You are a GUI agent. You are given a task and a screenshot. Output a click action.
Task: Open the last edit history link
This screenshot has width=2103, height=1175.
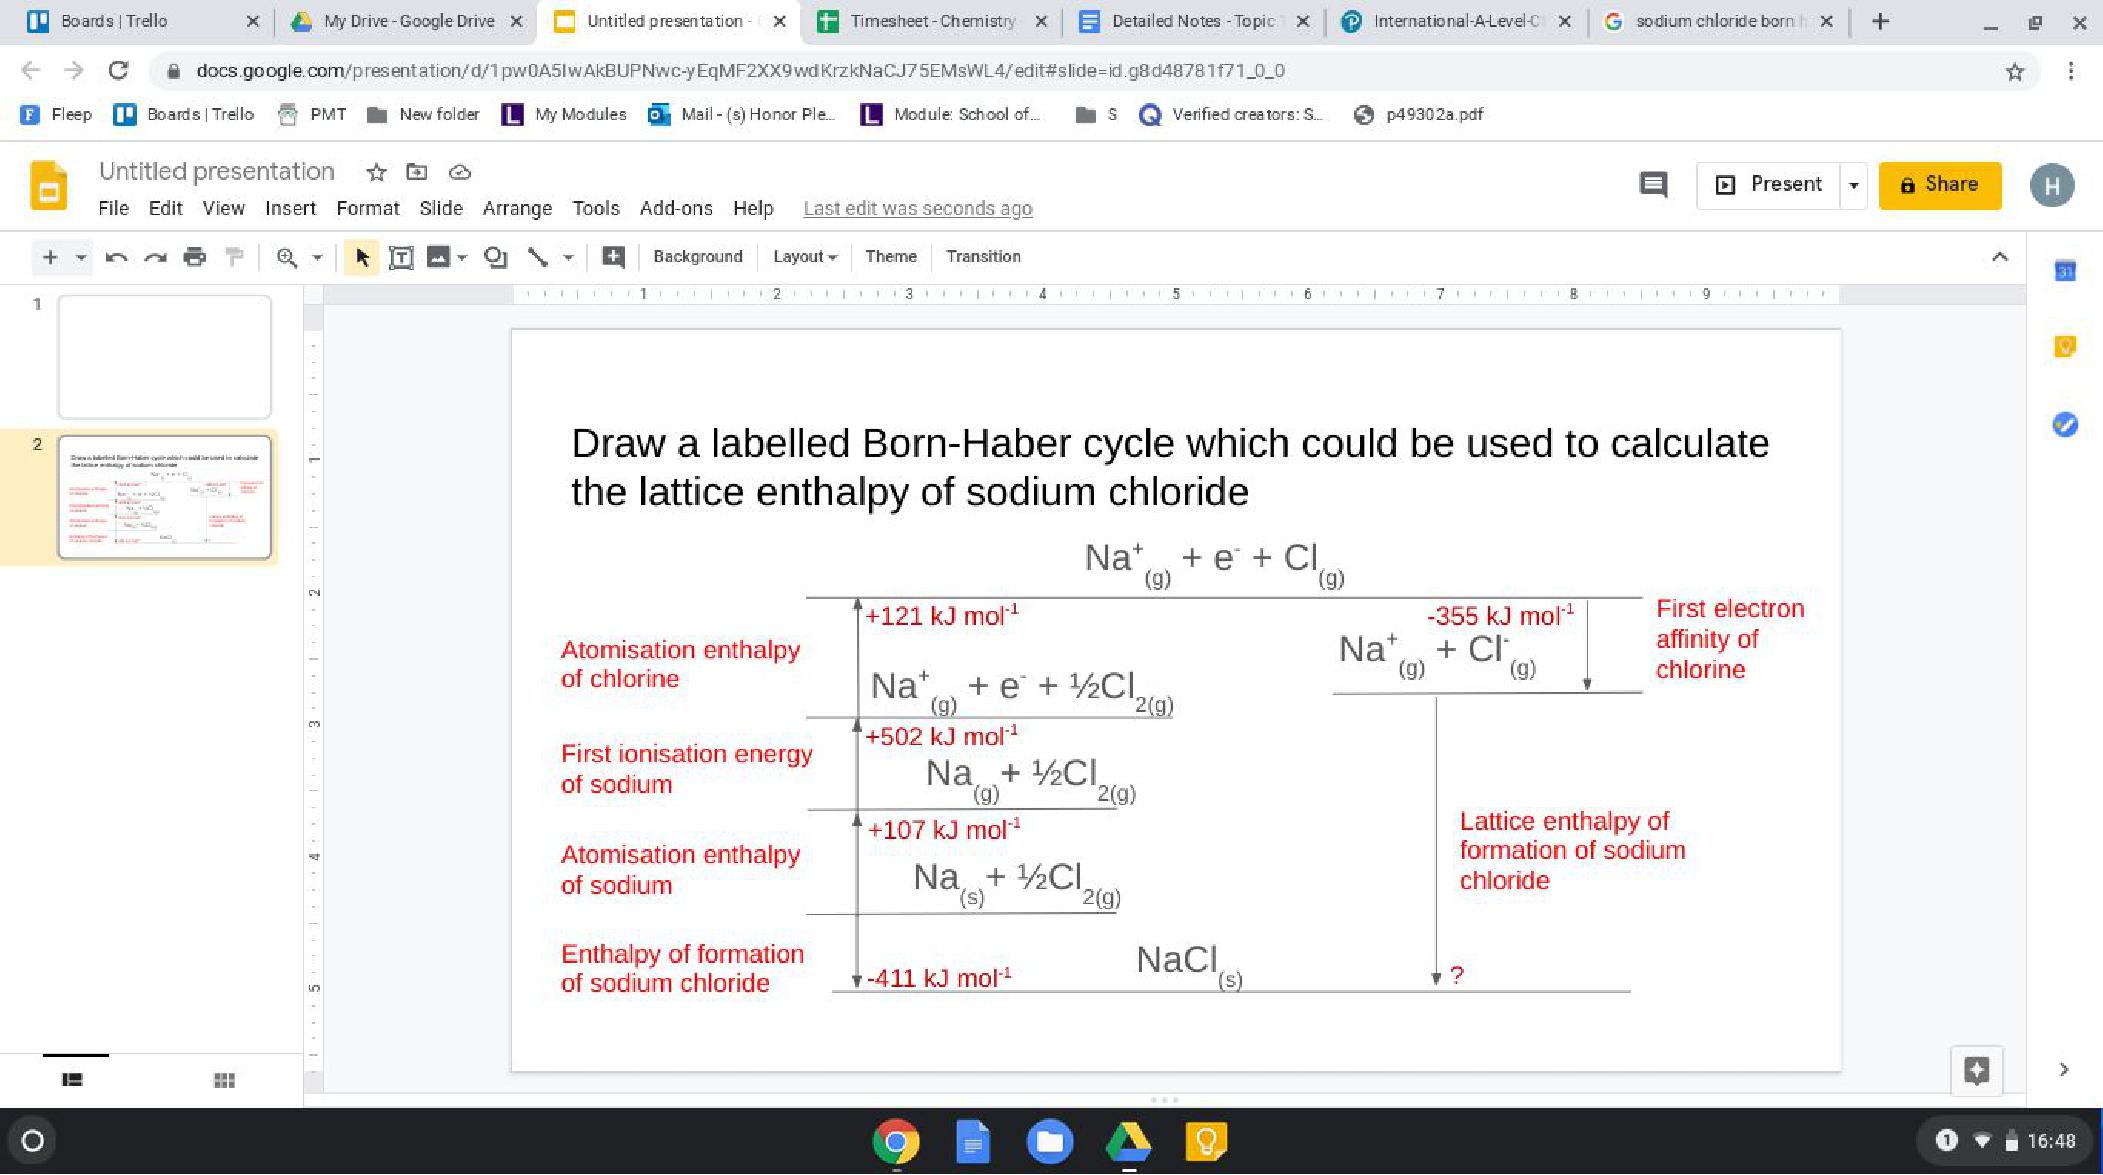coord(917,208)
